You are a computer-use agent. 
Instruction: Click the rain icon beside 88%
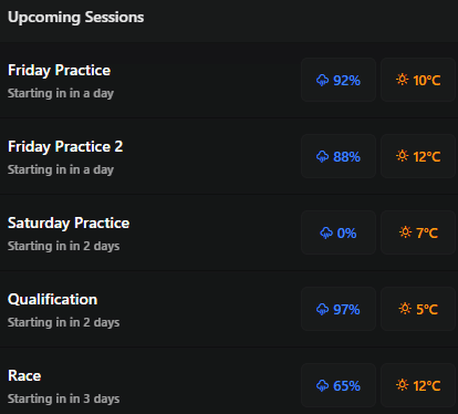322,157
